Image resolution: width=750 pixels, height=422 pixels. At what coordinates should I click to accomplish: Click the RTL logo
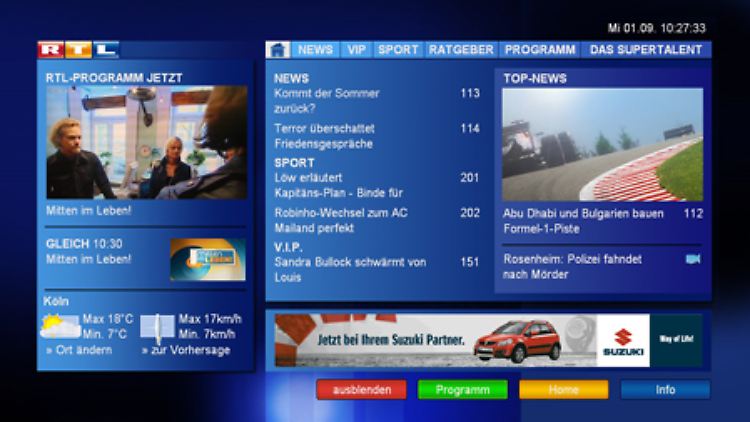77,49
